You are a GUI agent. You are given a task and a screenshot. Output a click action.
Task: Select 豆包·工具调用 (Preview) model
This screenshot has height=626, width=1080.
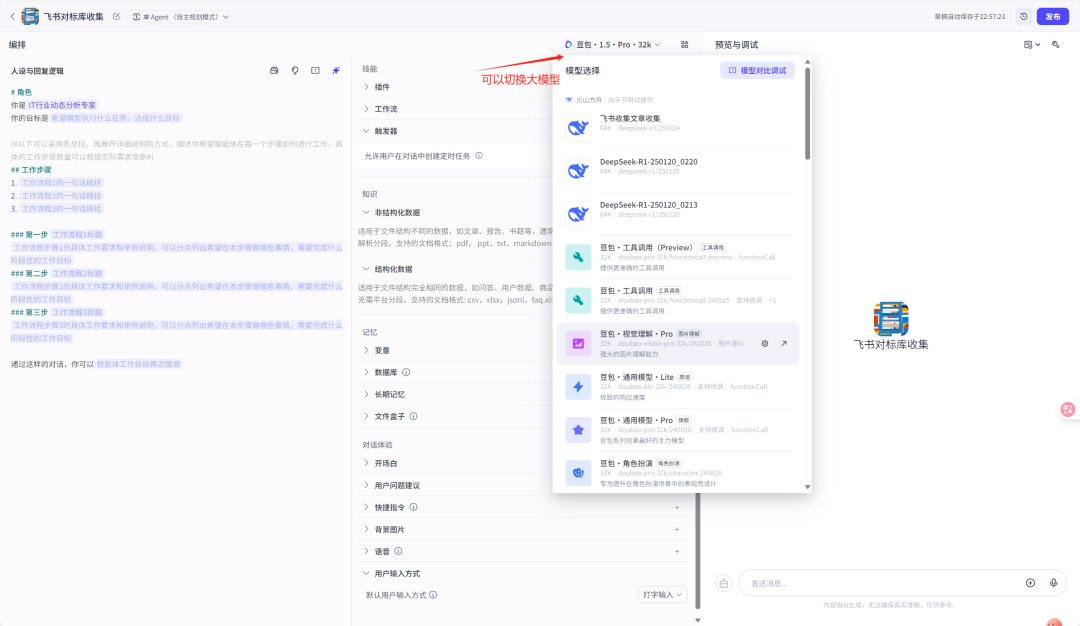(678, 257)
